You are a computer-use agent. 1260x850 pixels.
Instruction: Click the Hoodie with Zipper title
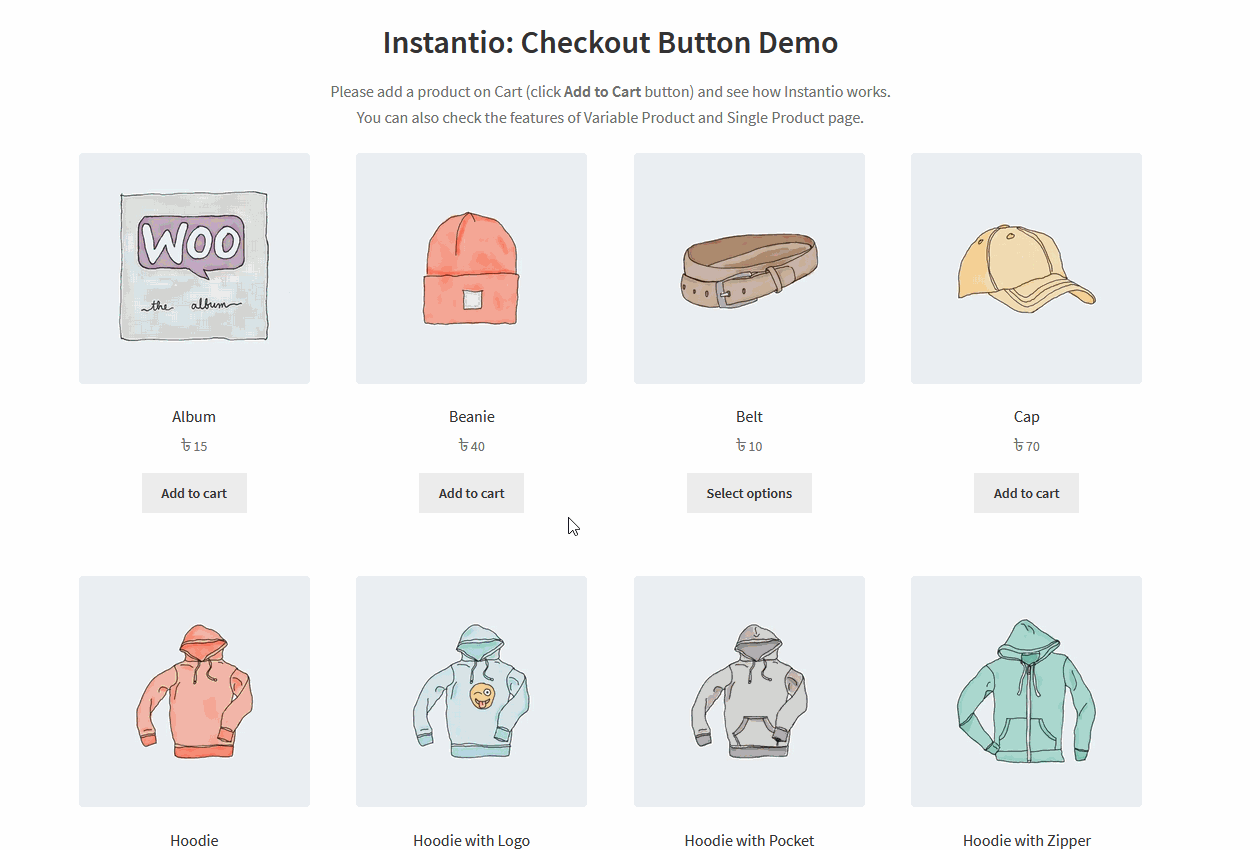coord(1027,841)
